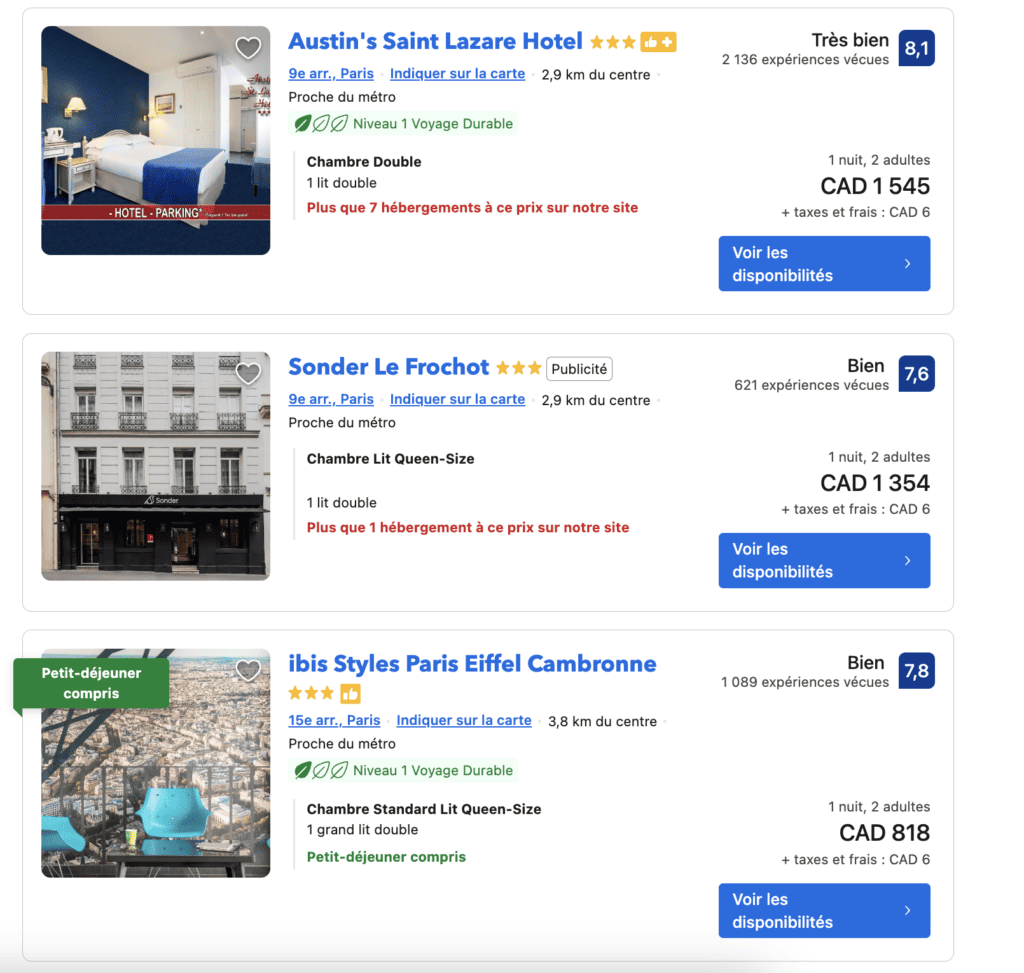
Task: Add ibis Styles to favorites via heart icon
Action: pyautogui.click(x=248, y=670)
